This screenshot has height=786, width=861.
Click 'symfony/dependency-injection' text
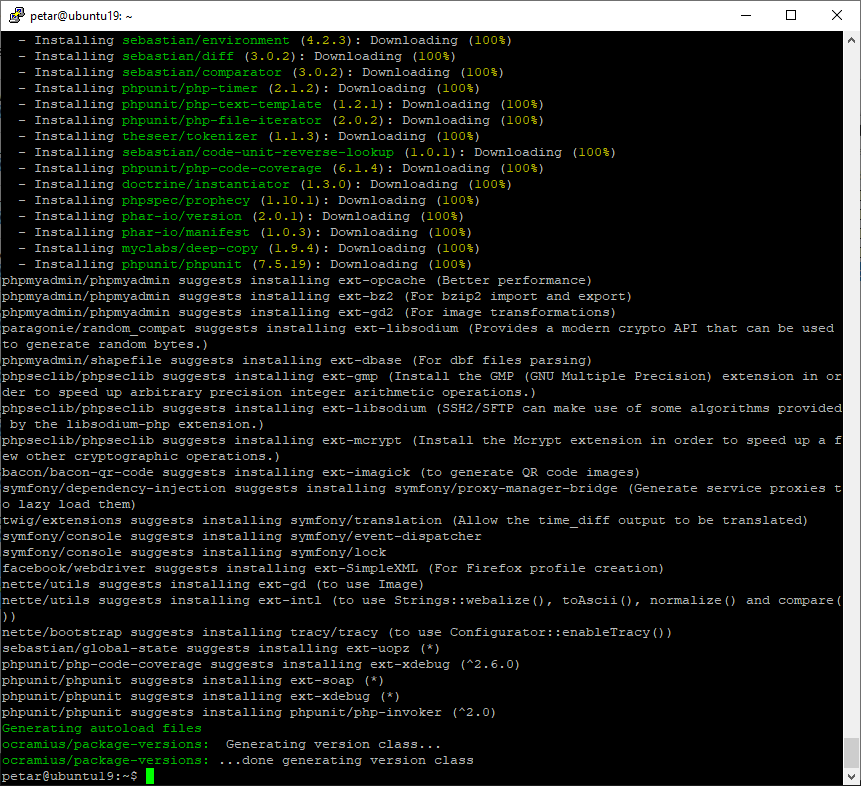click(114, 488)
